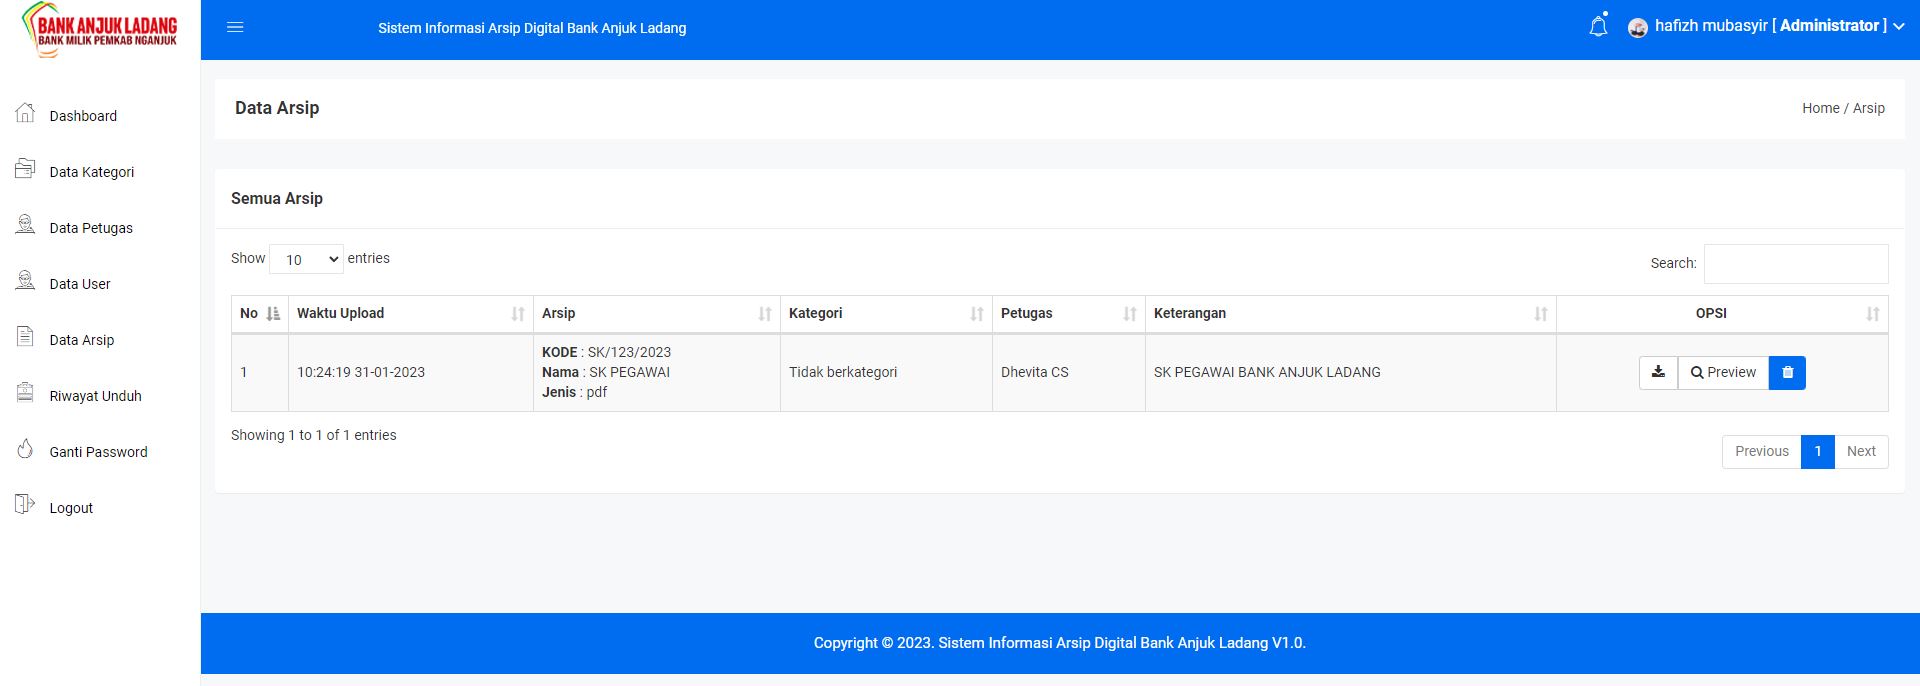Navigate to Data User

coord(80,284)
